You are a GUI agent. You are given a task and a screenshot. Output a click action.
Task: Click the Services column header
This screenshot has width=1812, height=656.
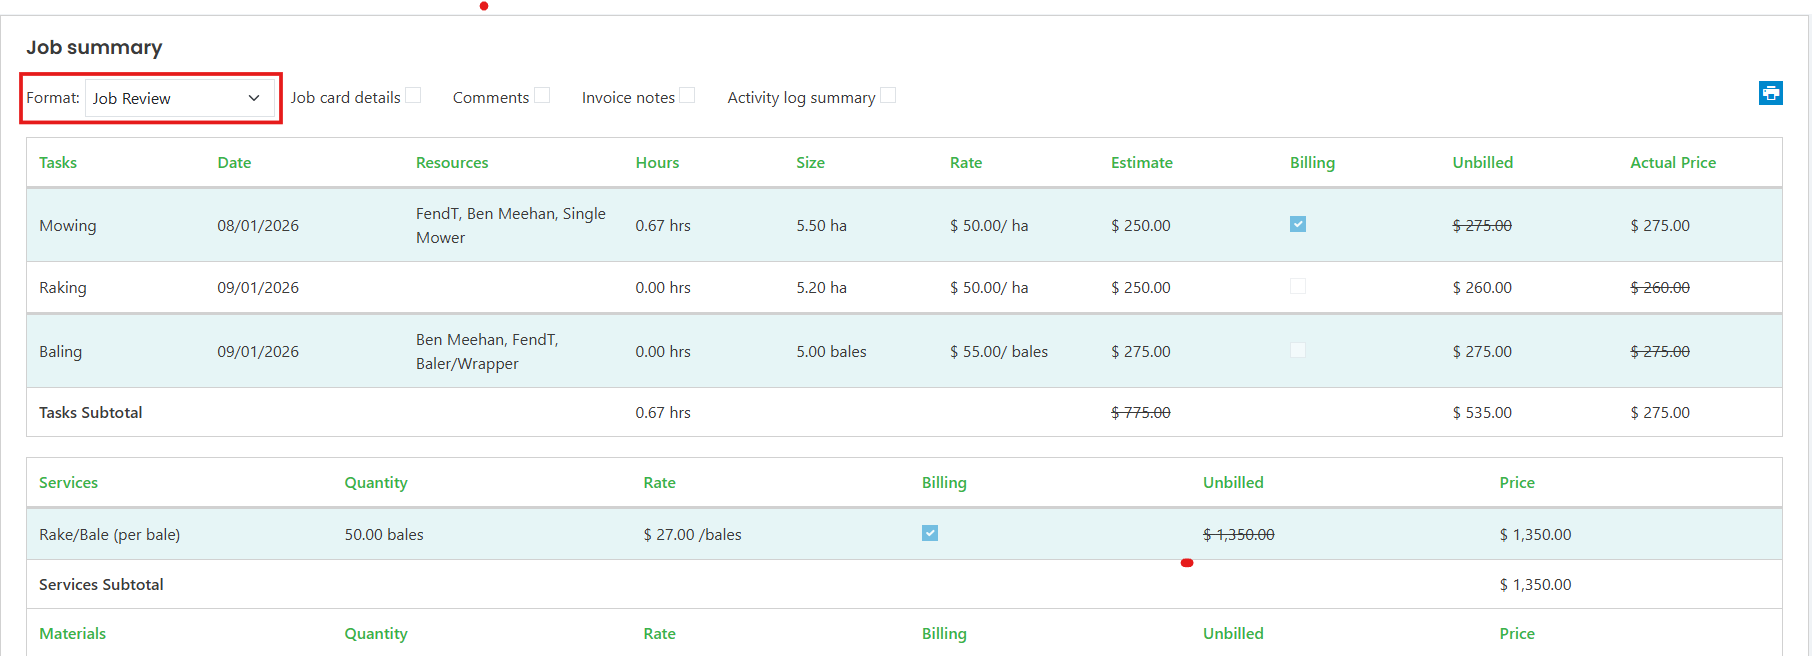click(x=68, y=482)
